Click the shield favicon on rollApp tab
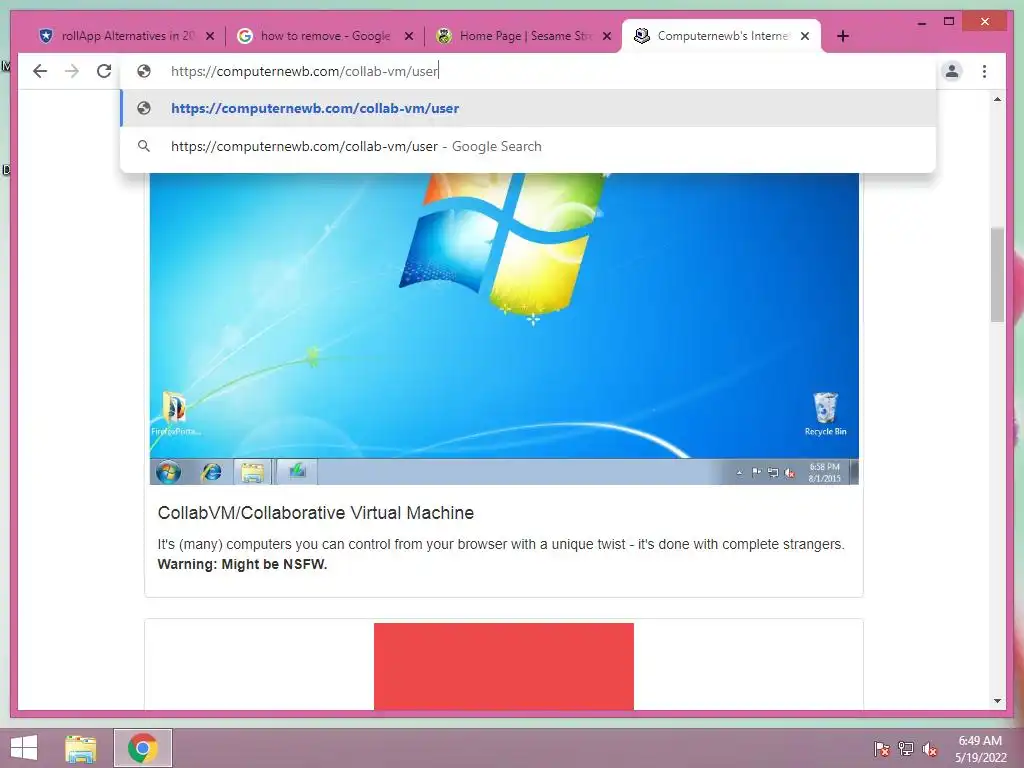Image resolution: width=1024 pixels, height=768 pixels. [46, 36]
